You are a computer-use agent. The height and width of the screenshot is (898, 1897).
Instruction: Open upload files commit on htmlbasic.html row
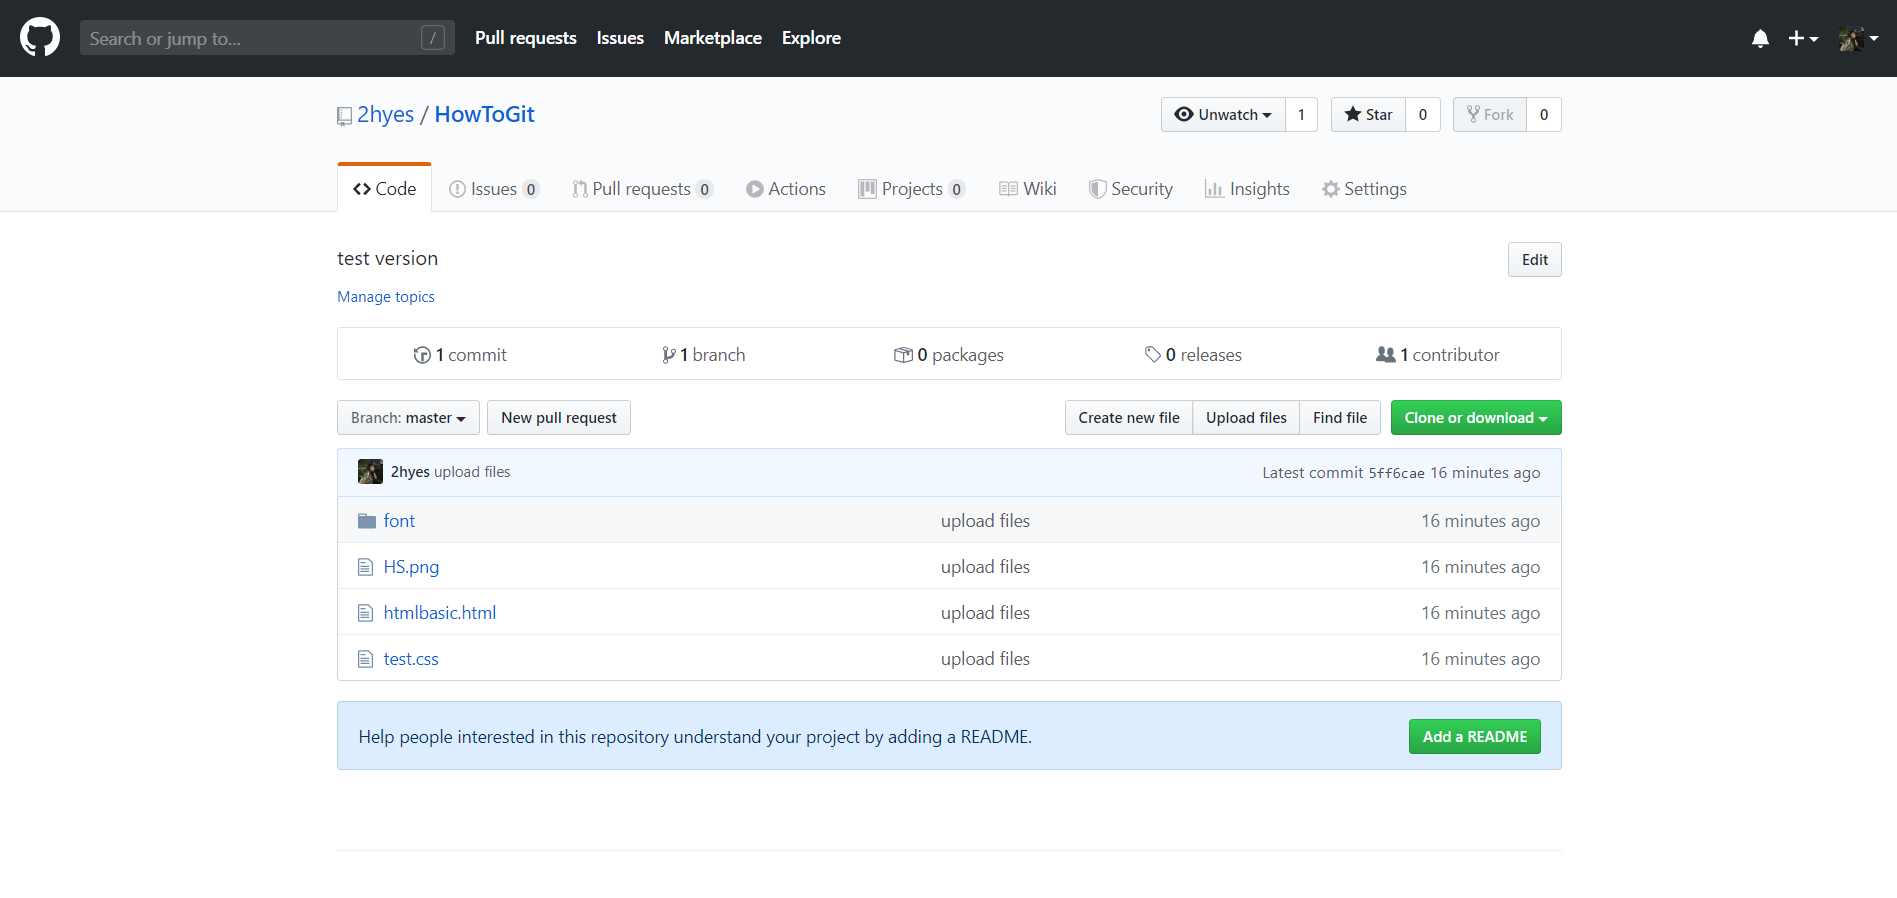point(985,613)
